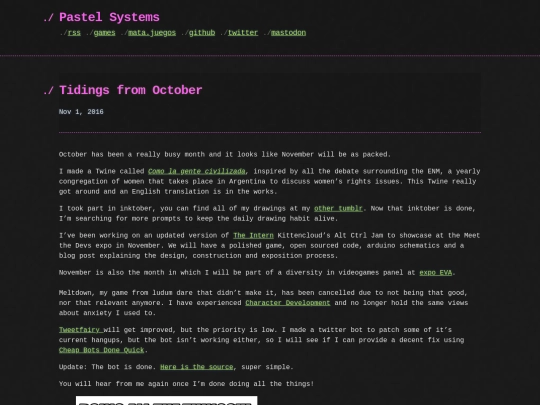Click the Nov 1, 2016 post date
This screenshot has width=540, height=405.
pos(81,112)
